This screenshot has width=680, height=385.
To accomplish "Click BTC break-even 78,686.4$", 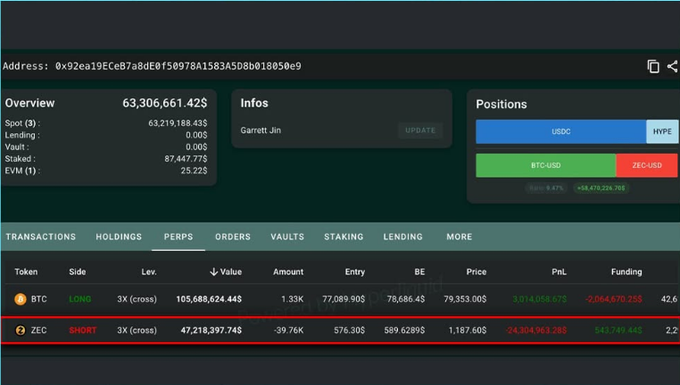I will [406, 299].
